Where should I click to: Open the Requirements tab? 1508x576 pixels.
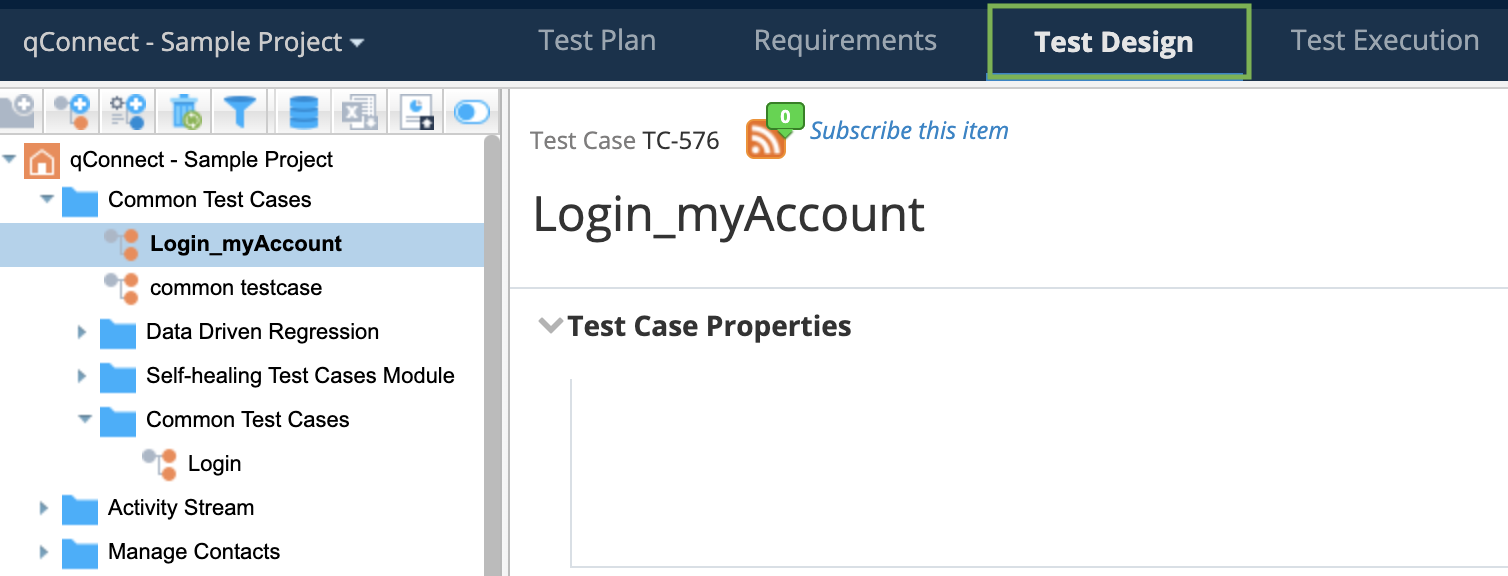pyautogui.click(x=845, y=41)
